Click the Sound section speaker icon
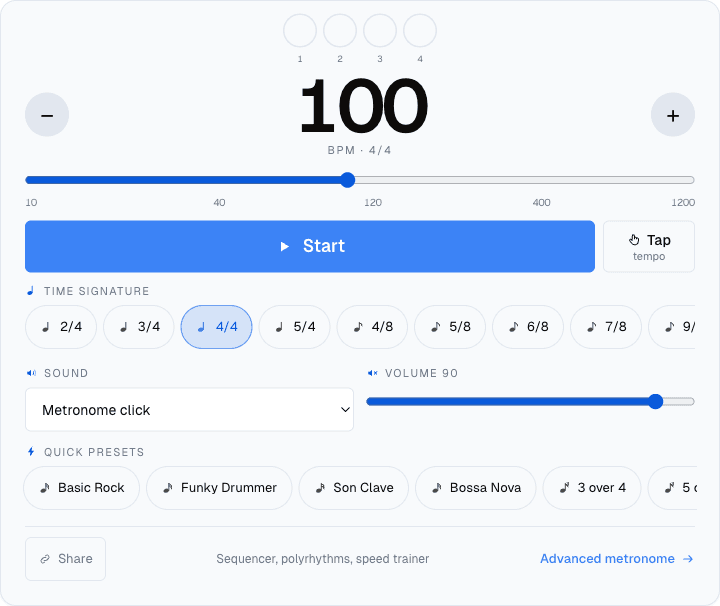 pos(31,373)
